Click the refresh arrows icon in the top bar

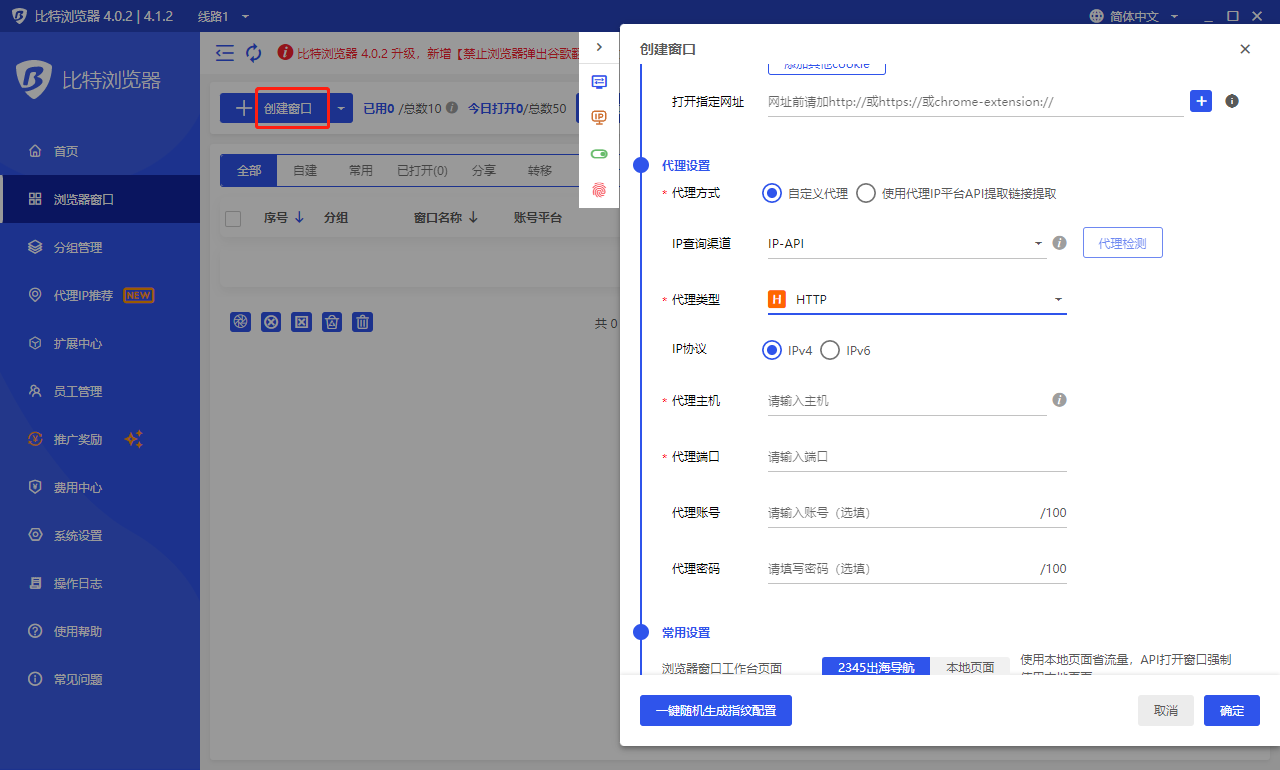(254, 52)
